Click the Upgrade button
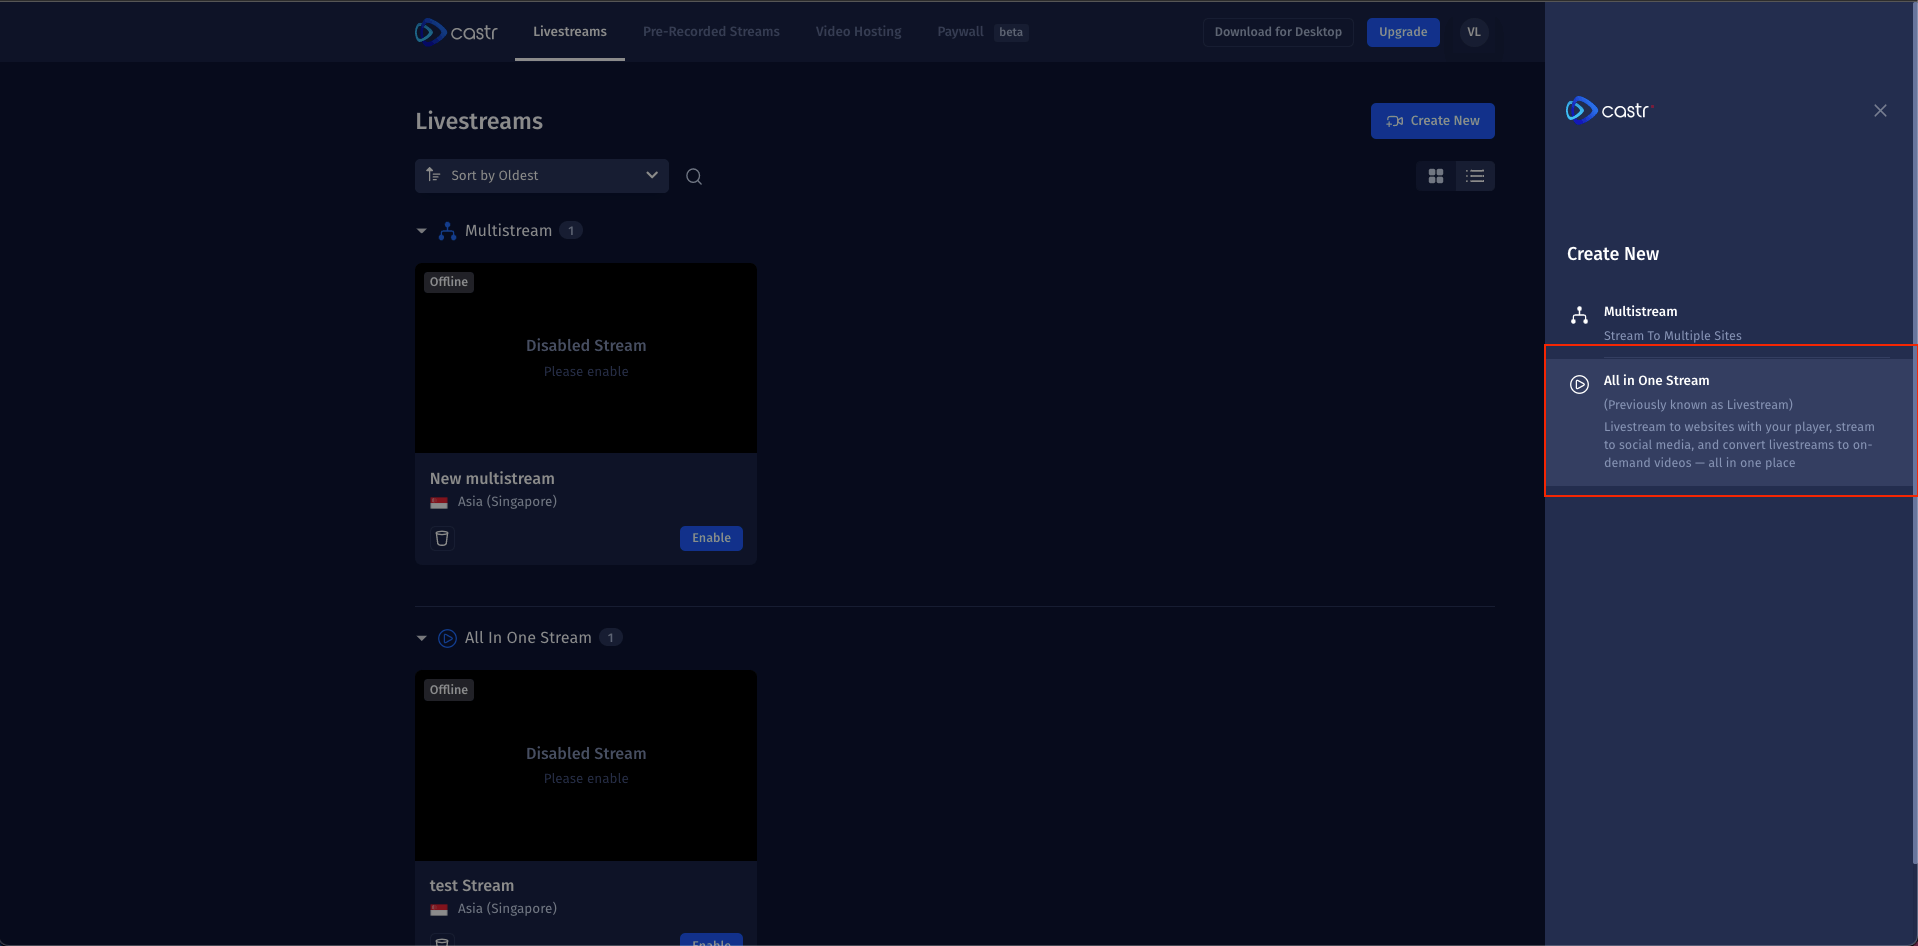 1403,32
